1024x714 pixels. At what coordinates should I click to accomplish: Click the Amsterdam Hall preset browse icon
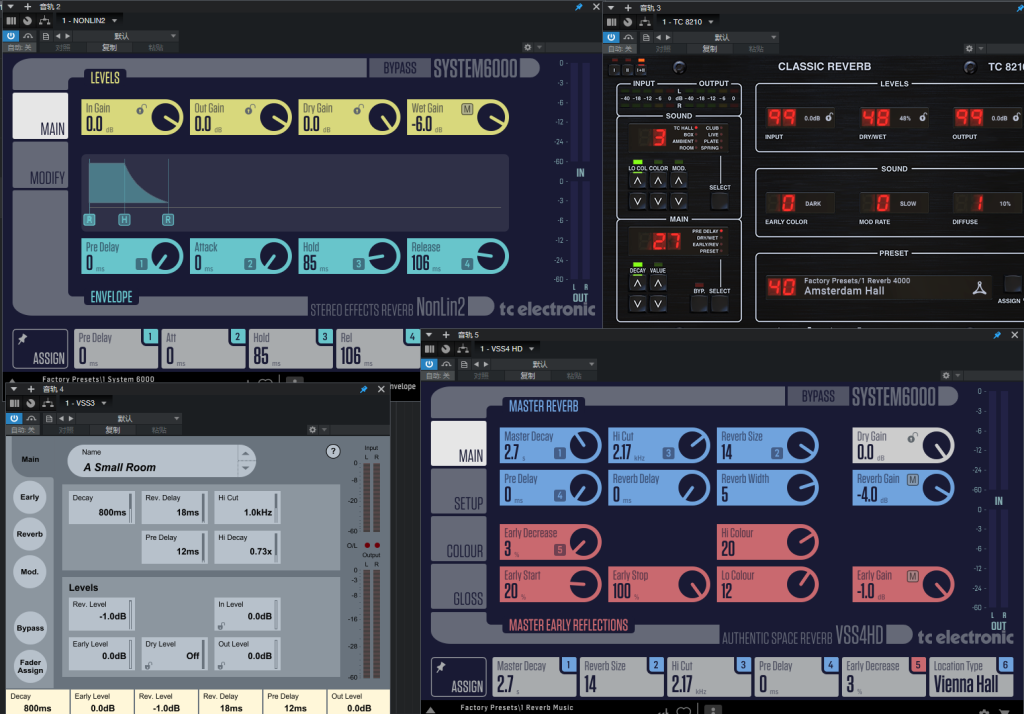(978, 289)
